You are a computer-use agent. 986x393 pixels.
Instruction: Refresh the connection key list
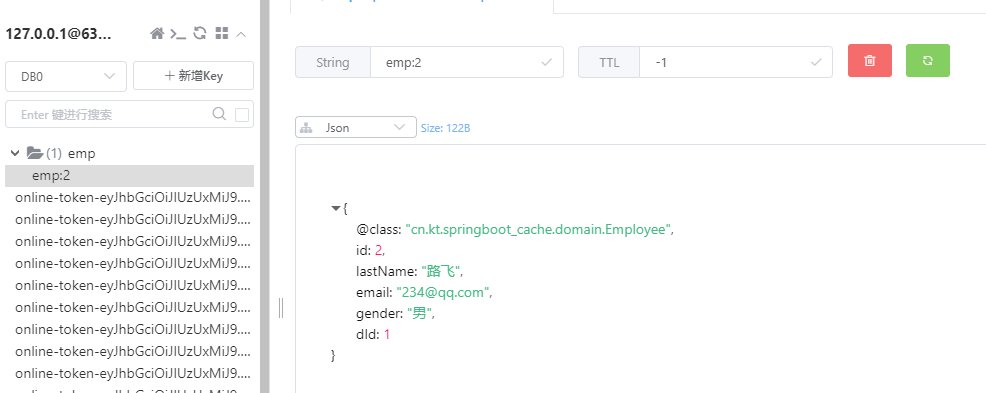[x=200, y=33]
